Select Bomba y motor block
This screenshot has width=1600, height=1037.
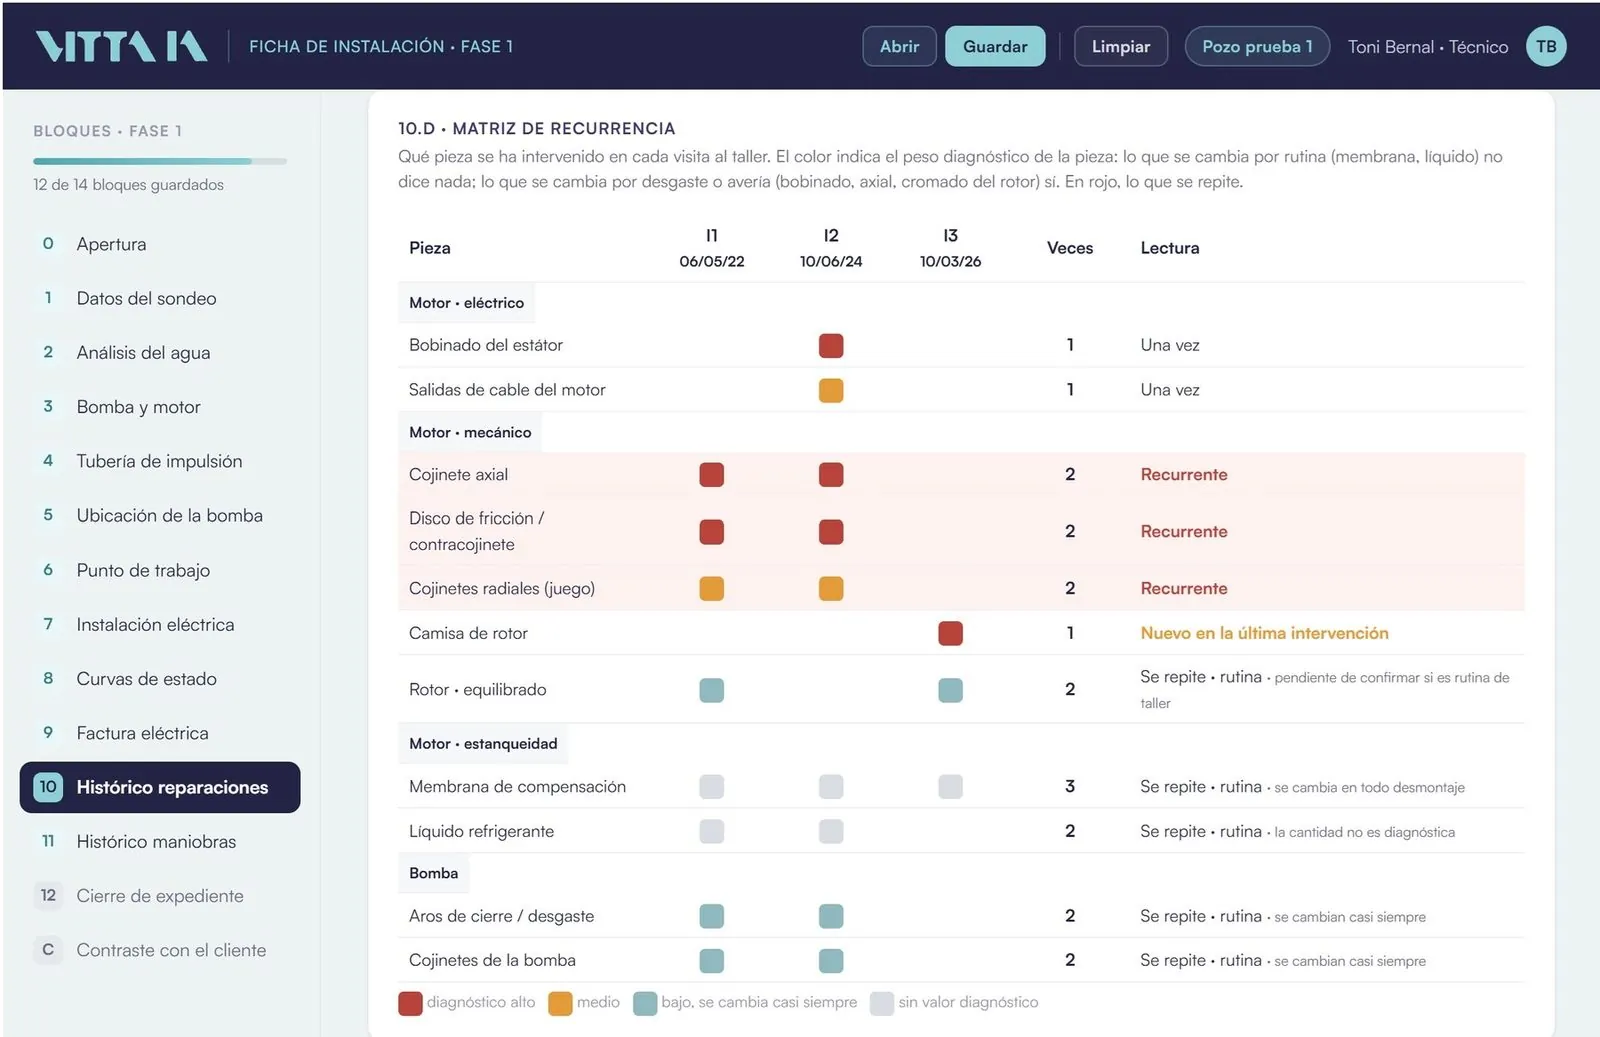coord(160,407)
